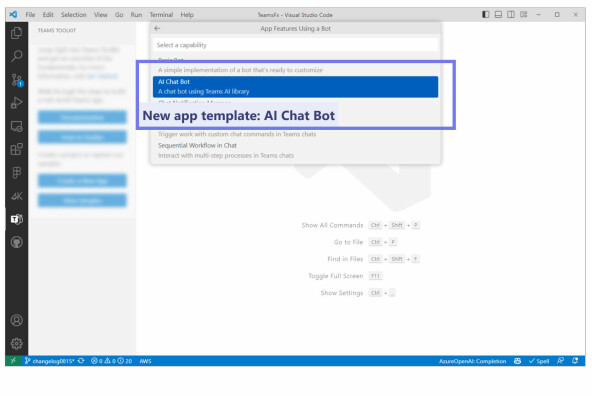Viewport: 592px width, 396px height.
Task: Click the first blue button in Teams Toolkit panel
Action: pos(82,117)
